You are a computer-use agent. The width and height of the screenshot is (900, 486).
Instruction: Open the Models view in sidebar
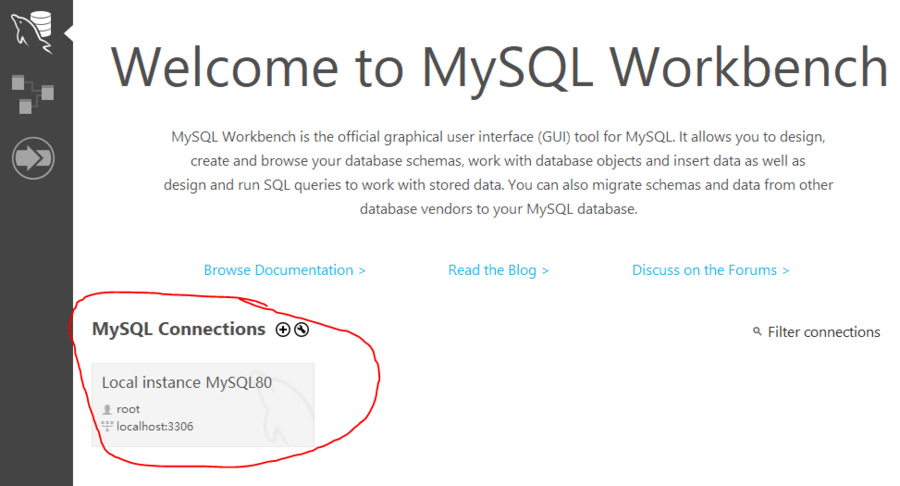point(32,94)
